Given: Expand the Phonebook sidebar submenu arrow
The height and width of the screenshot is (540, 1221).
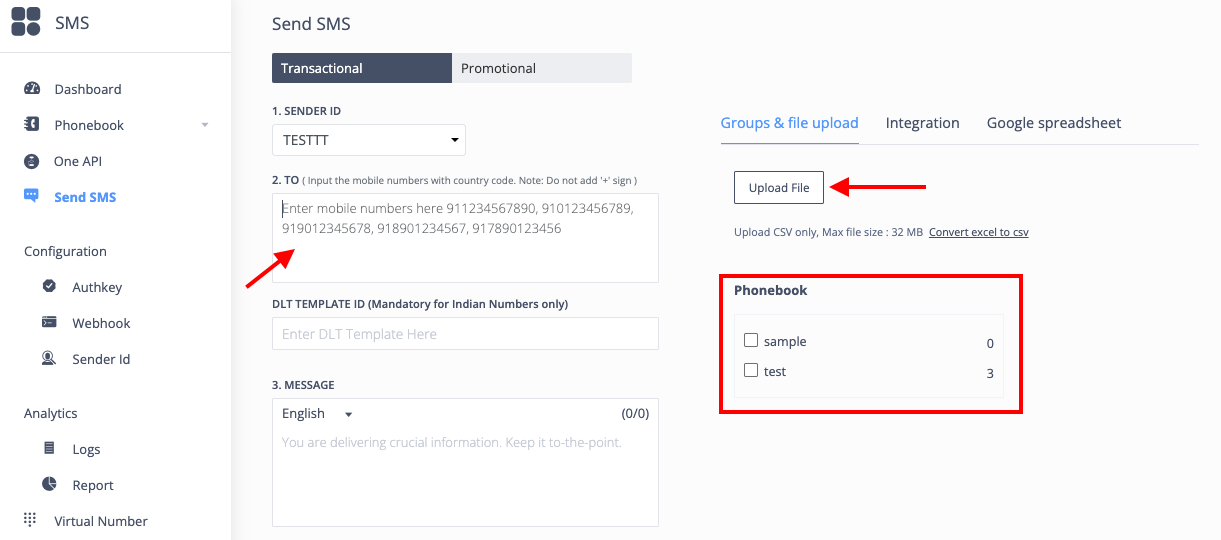Looking at the screenshot, I should (x=205, y=125).
